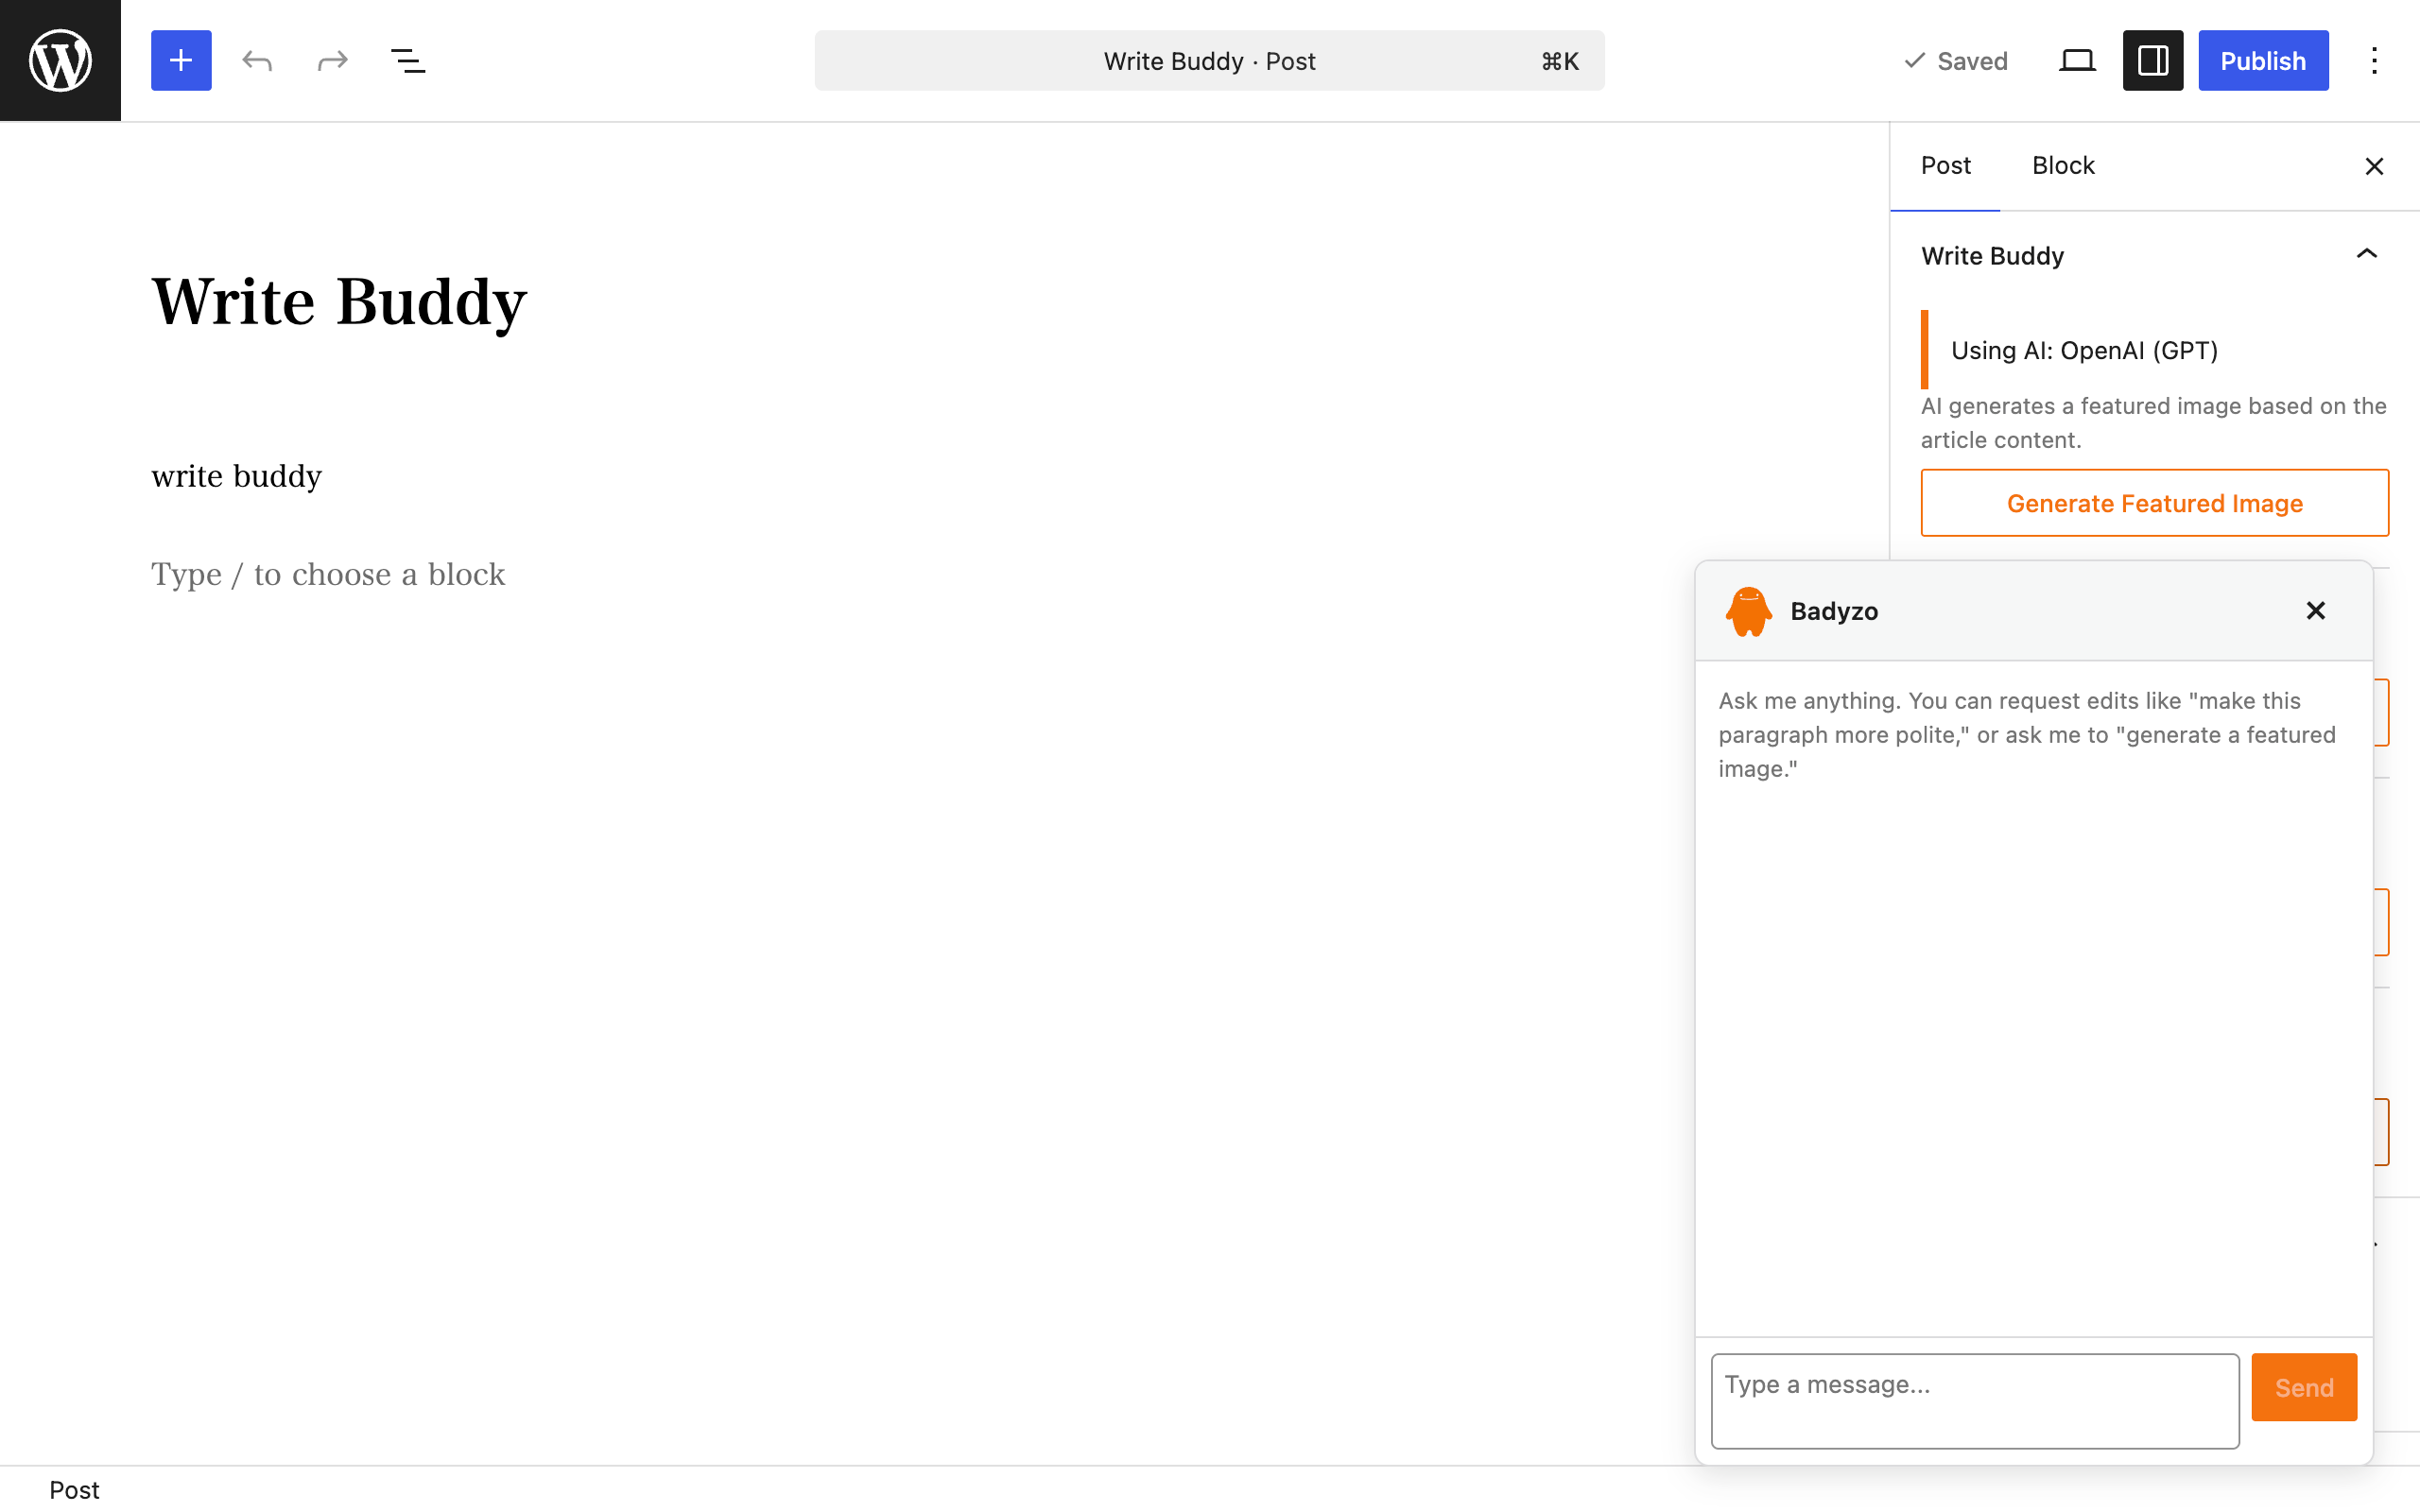
Task: Click the Ask me anything chat hint text
Action: click(2027, 735)
